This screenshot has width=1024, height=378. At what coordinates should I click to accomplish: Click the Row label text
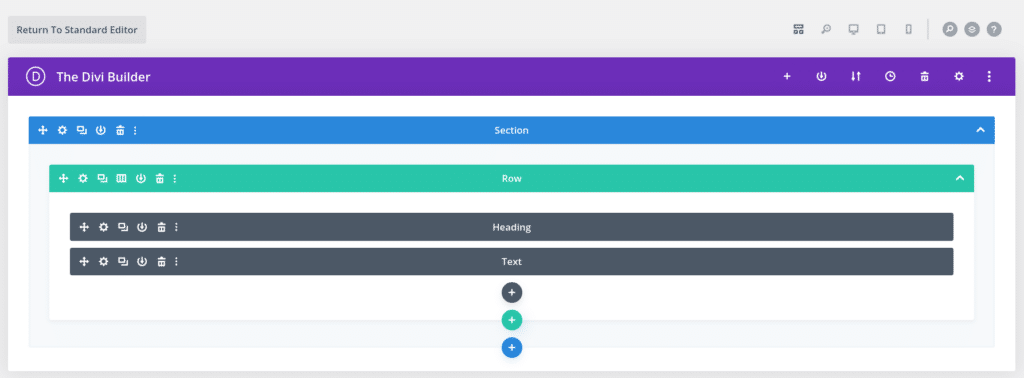[x=511, y=178]
